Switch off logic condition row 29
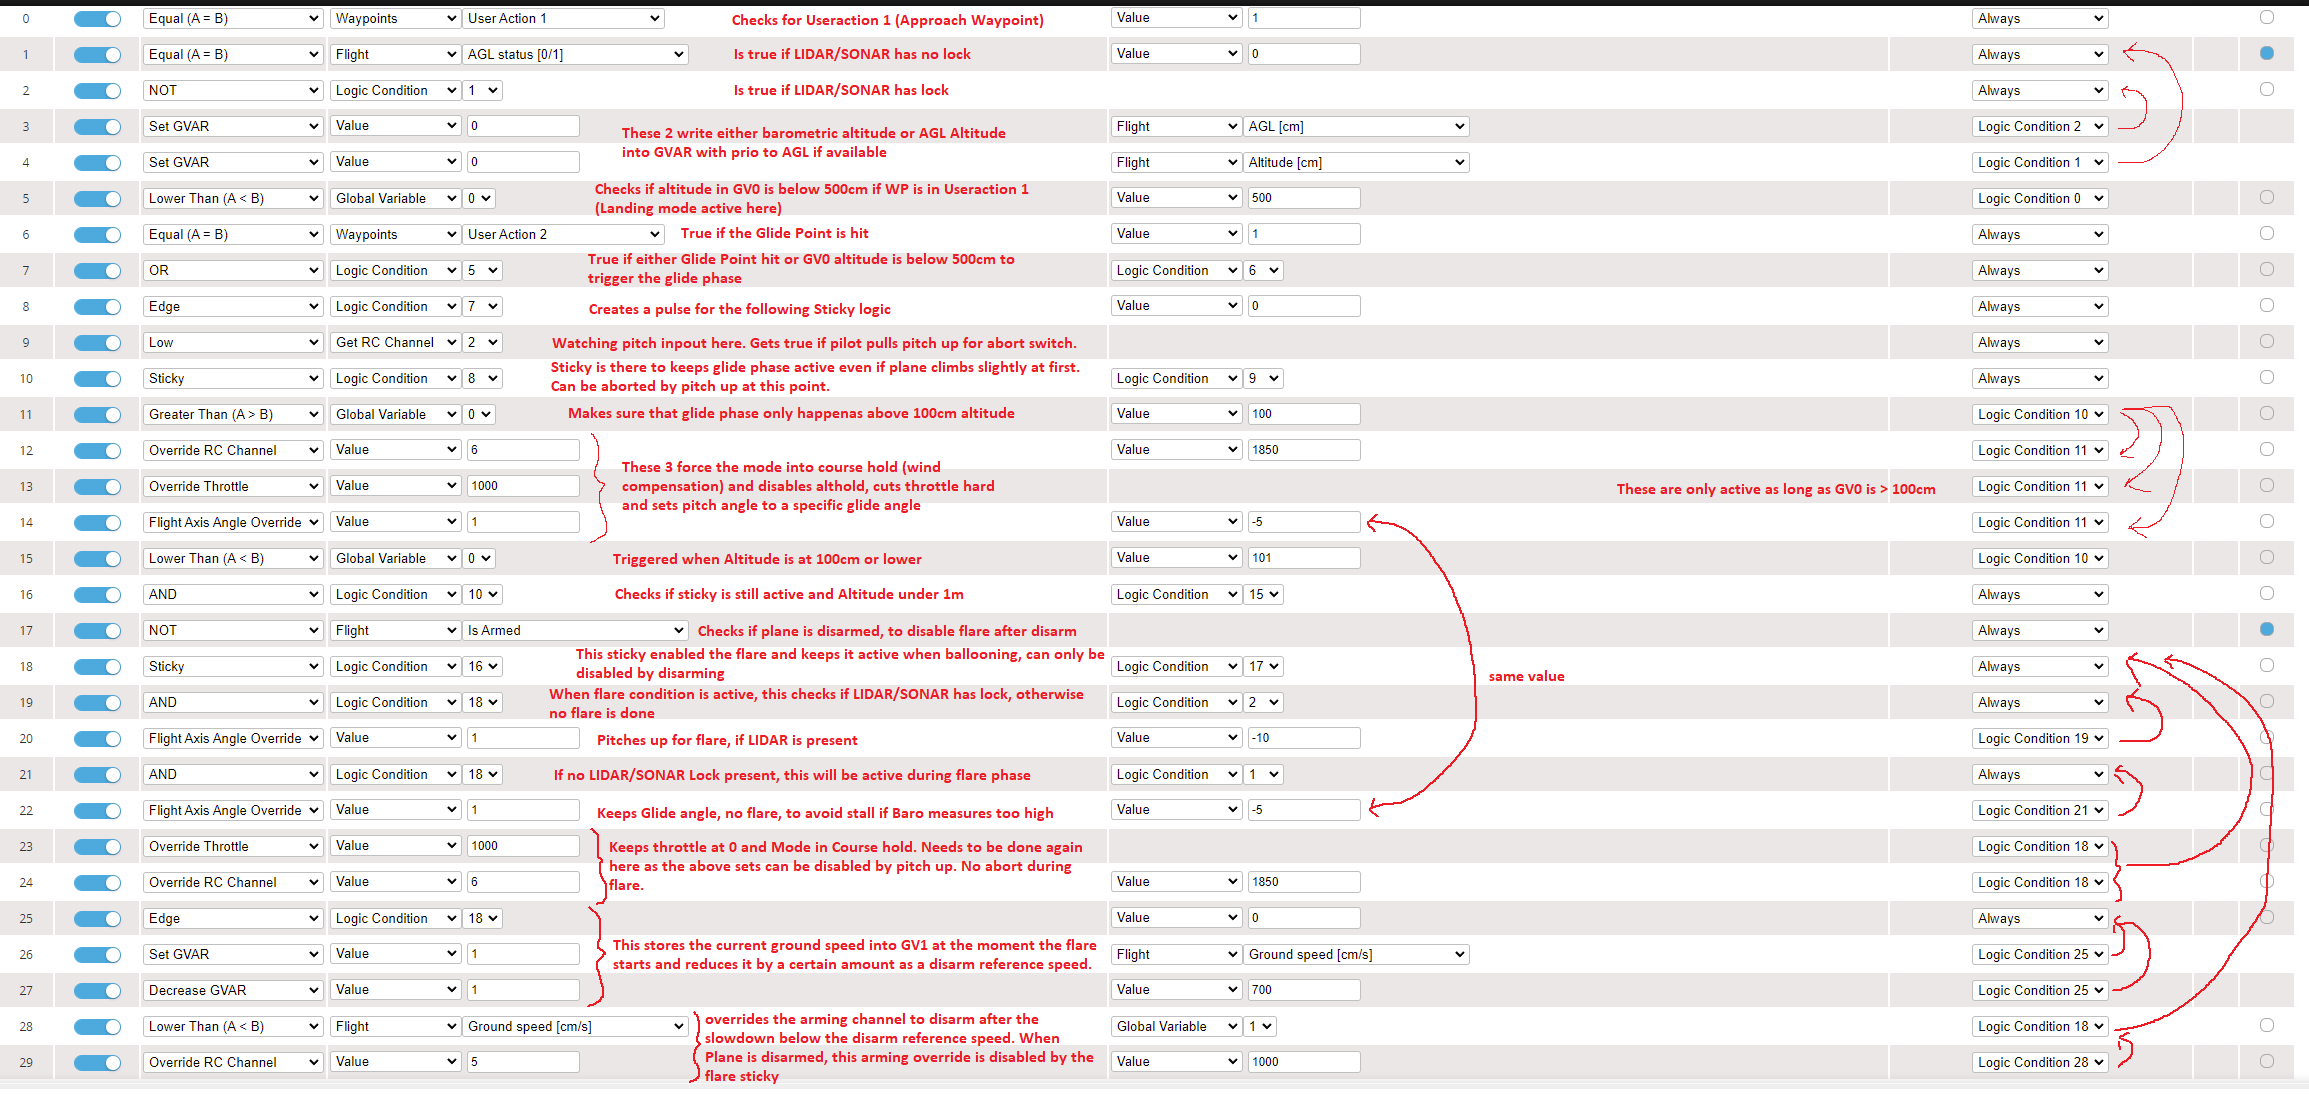This screenshot has width=2309, height=1105. [x=97, y=1063]
